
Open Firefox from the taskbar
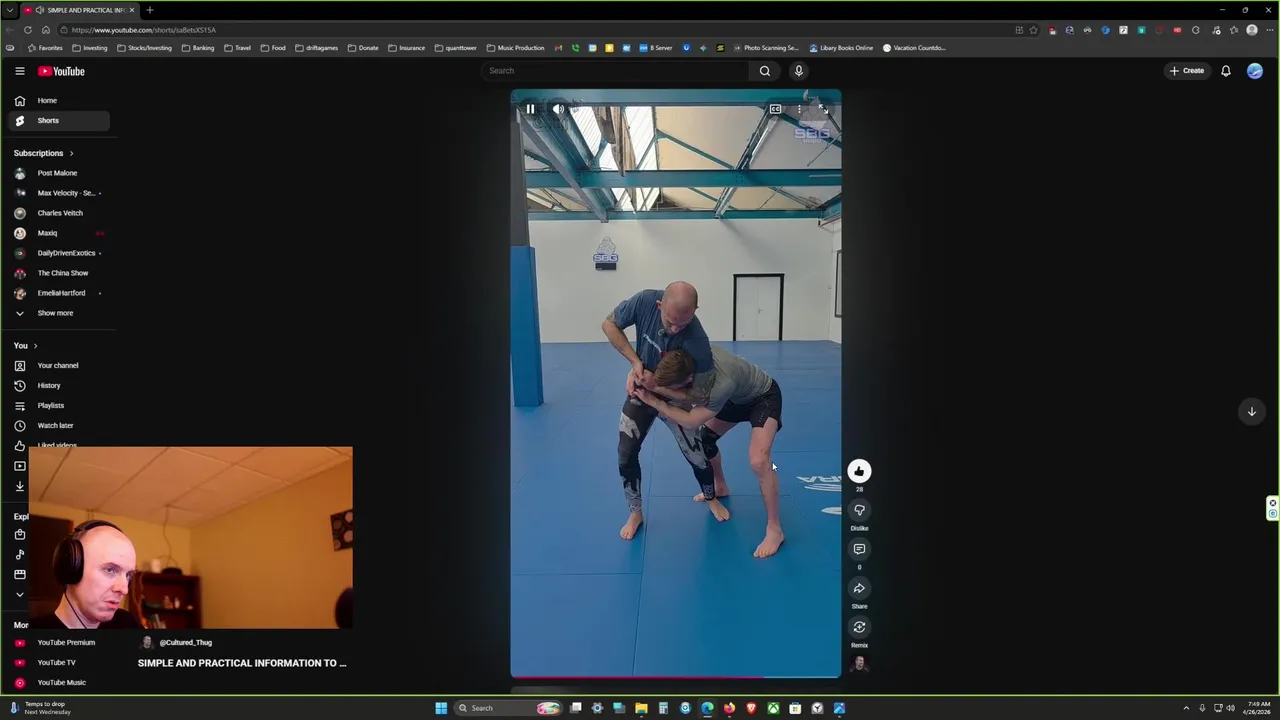(729, 708)
